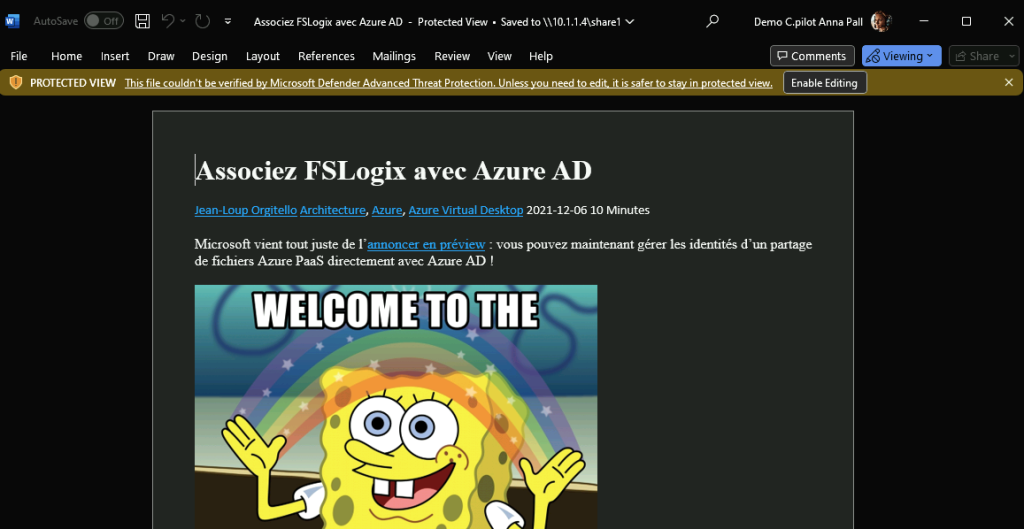Click the Undo arrow icon
1024x529 pixels.
(168, 21)
